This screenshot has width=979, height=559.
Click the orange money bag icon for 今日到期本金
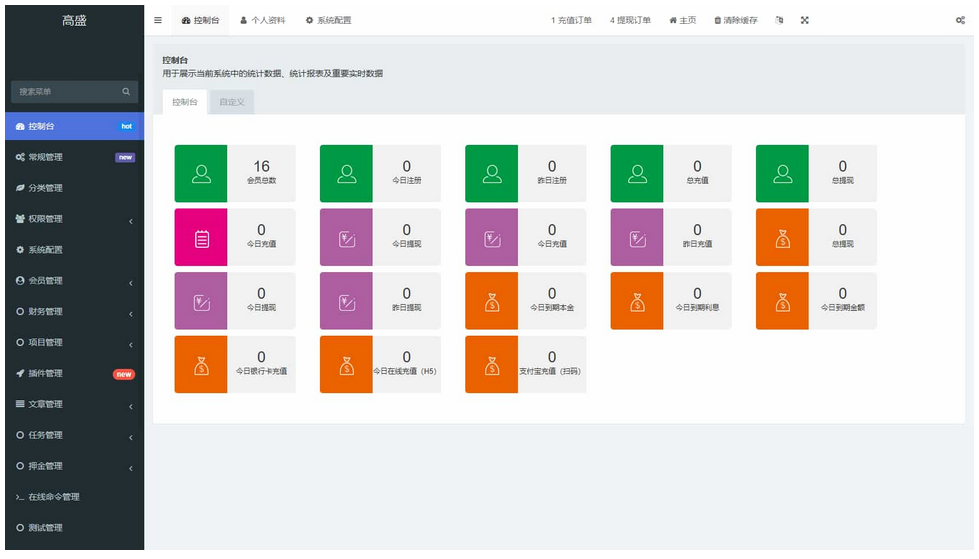pyautogui.click(x=492, y=301)
